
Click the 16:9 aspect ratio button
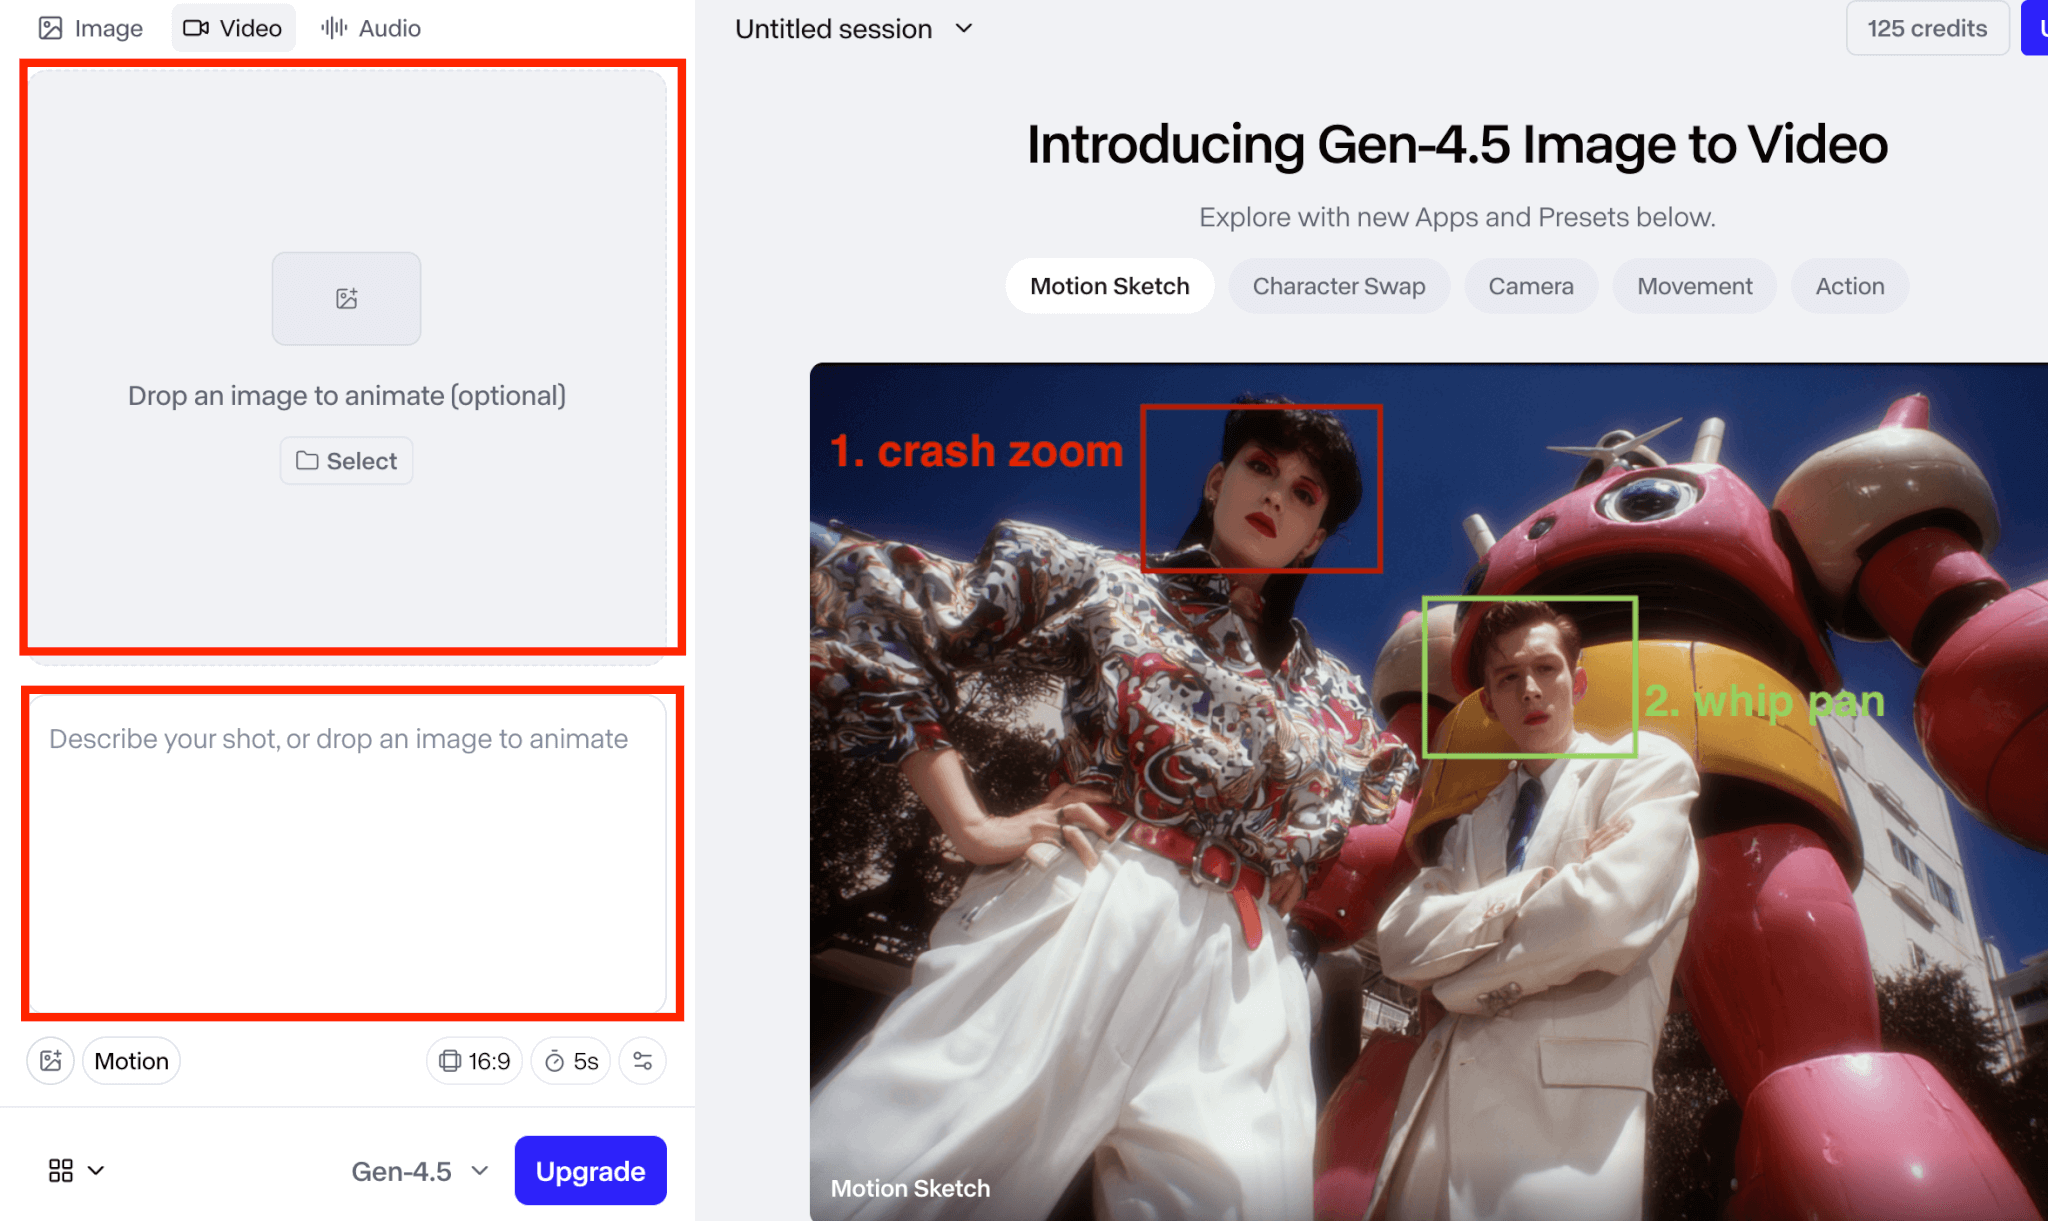(475, 1061)
